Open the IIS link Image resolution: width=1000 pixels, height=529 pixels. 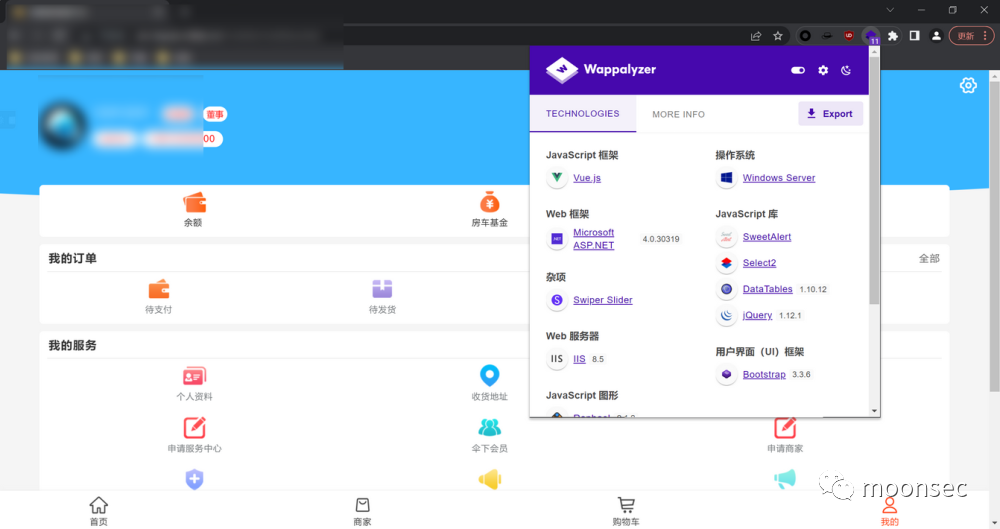point(579,359)
